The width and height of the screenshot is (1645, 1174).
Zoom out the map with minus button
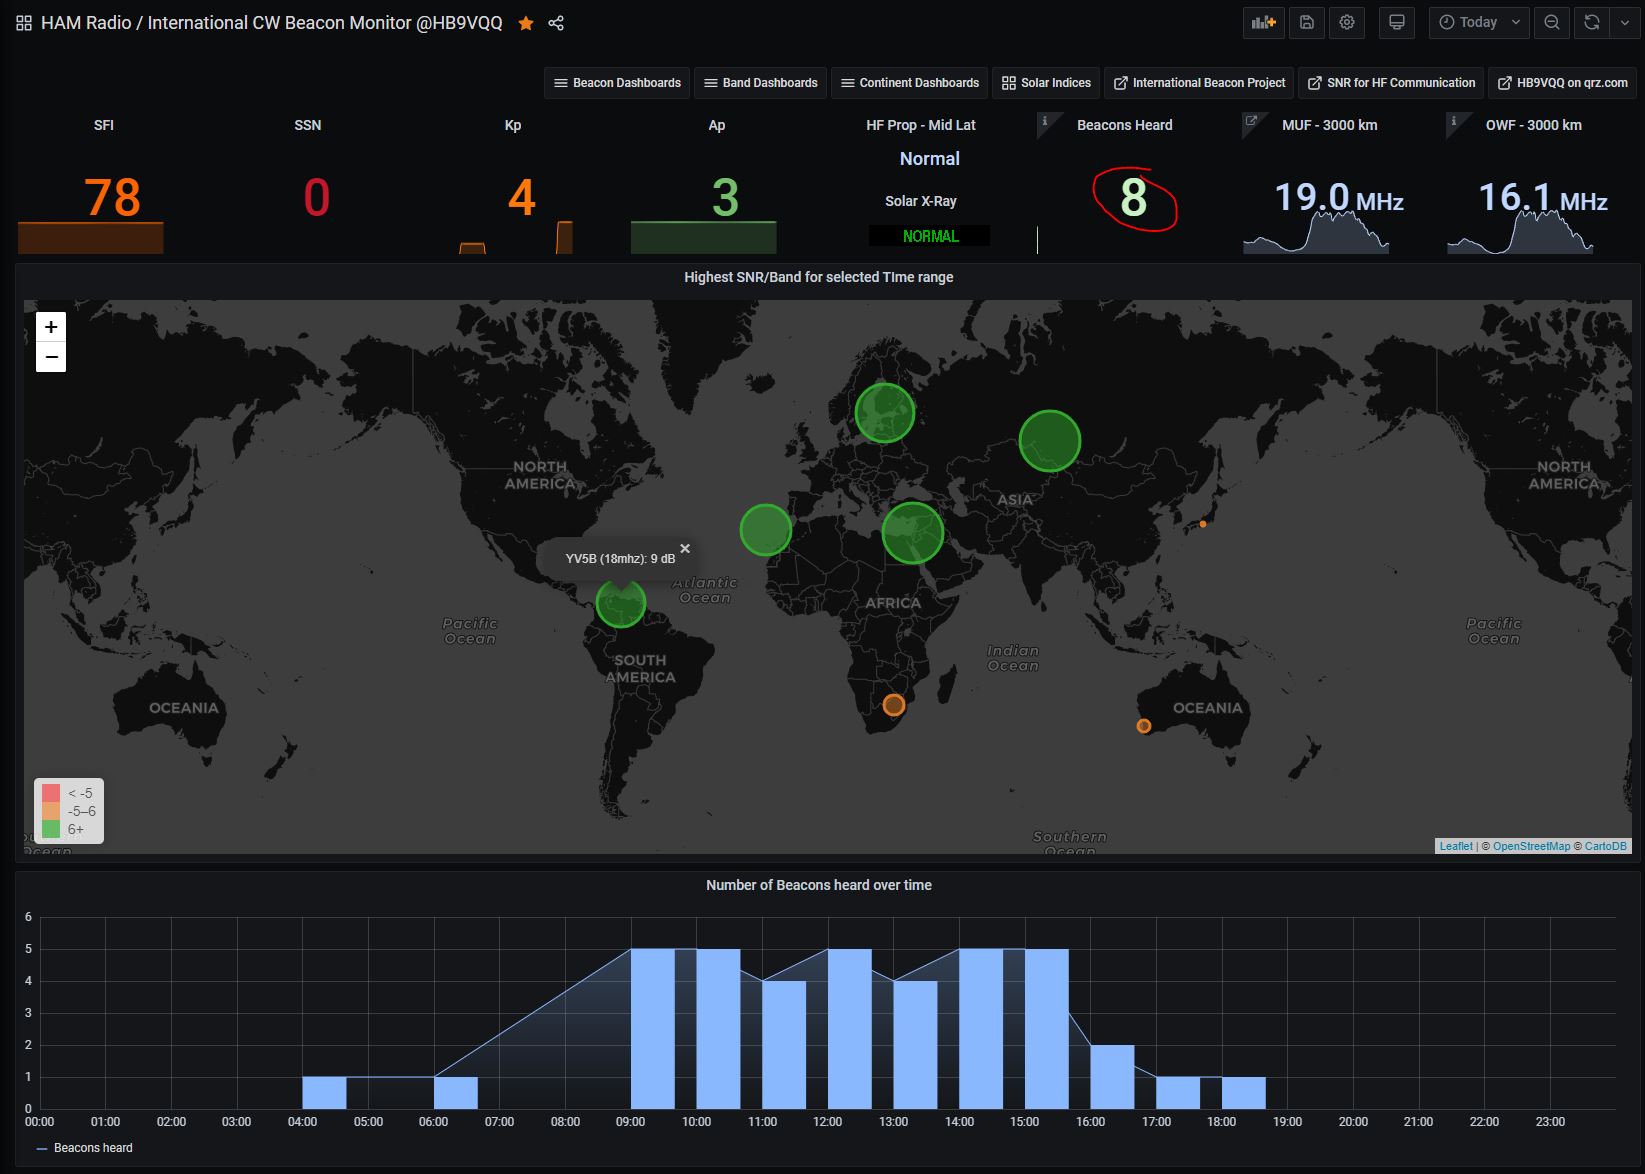click(51, 357)
